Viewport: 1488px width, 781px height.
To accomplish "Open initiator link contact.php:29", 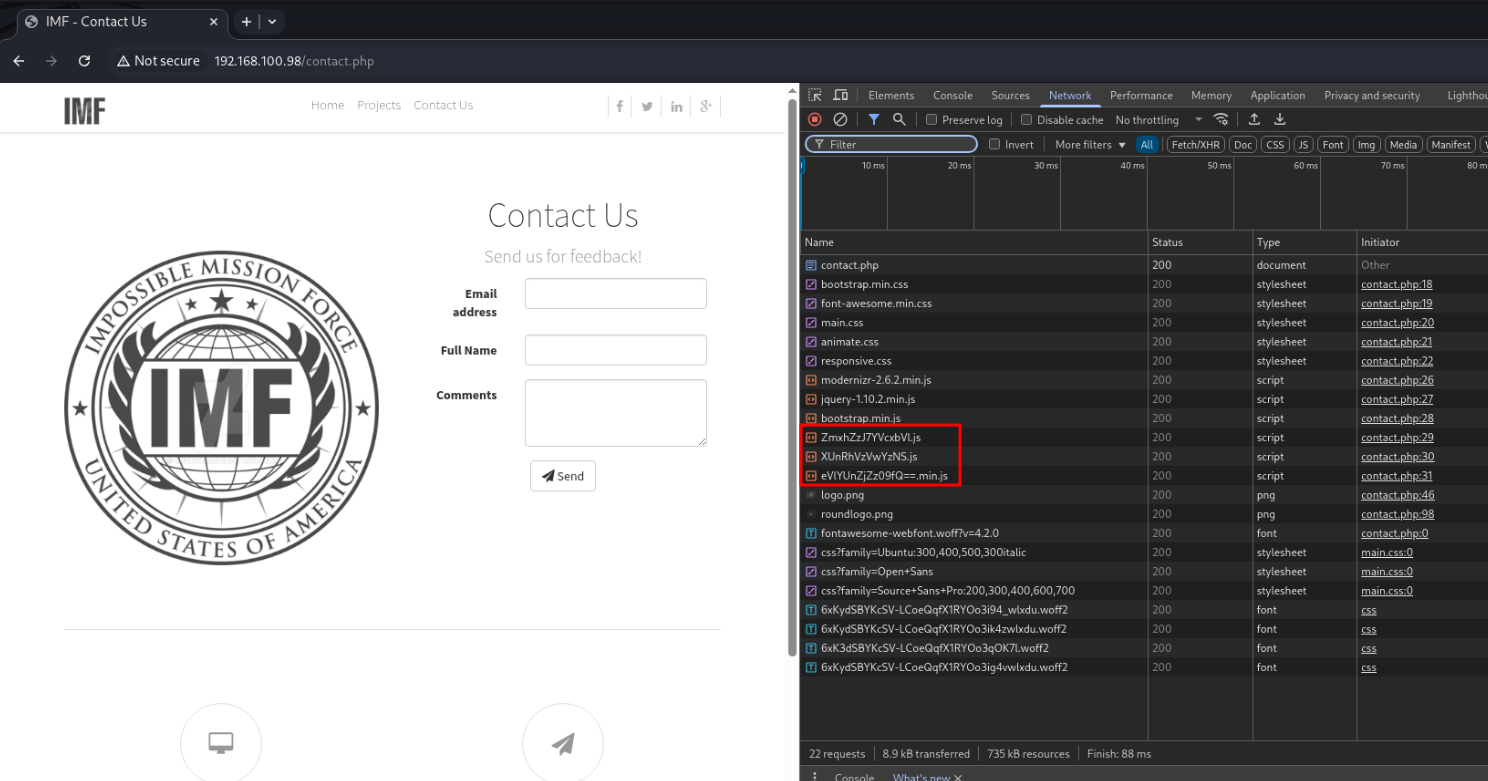I will click(x=1396, y=437).
